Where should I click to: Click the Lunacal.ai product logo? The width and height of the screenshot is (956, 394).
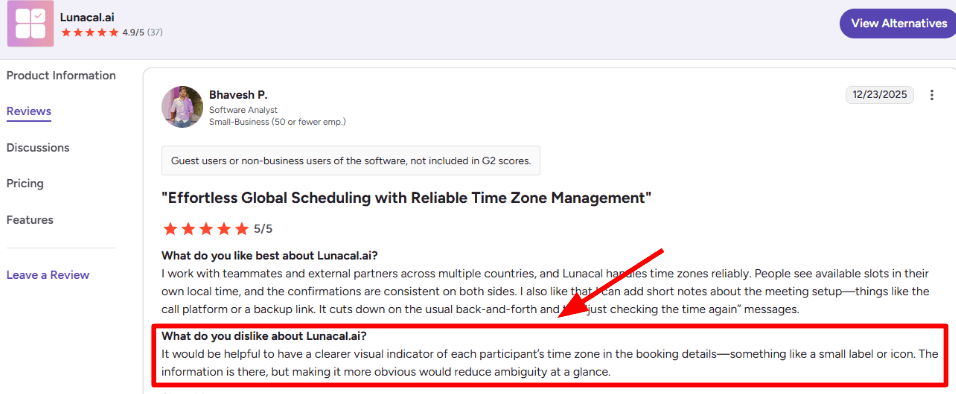point(30,23)
